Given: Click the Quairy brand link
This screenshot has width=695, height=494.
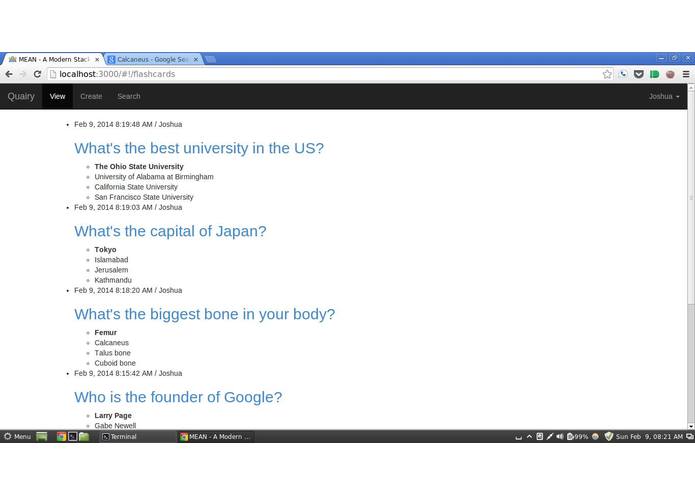Looking at the screenshot, I should [21, 96].
